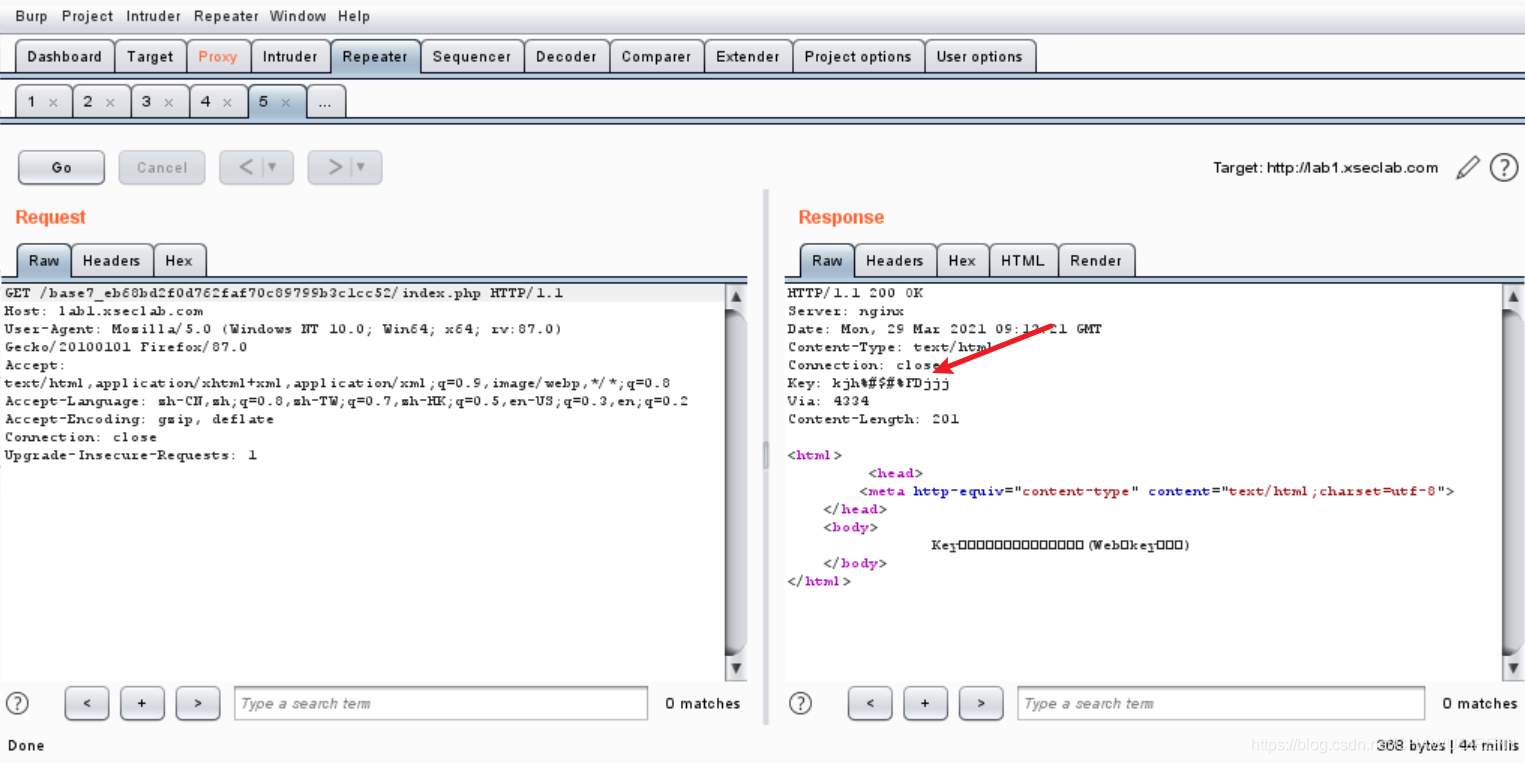The width and height of the screenshot is (1525, 763).
Task: Select Repeater sub-tab 4
Action: (206, 102)
